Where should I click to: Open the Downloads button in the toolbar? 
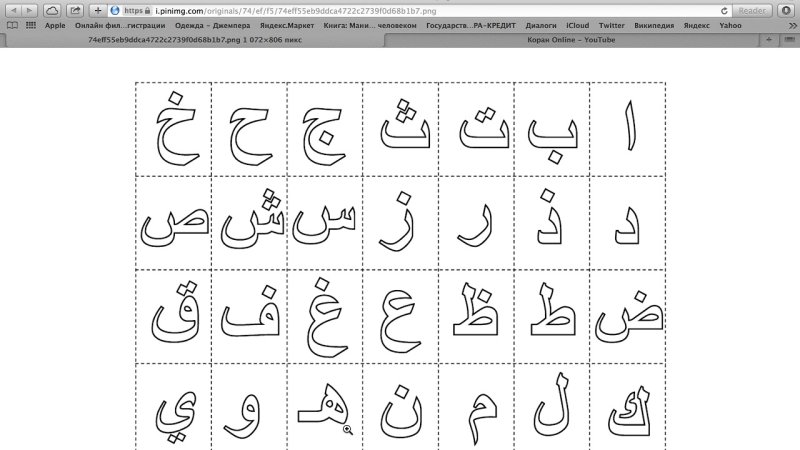787,10
